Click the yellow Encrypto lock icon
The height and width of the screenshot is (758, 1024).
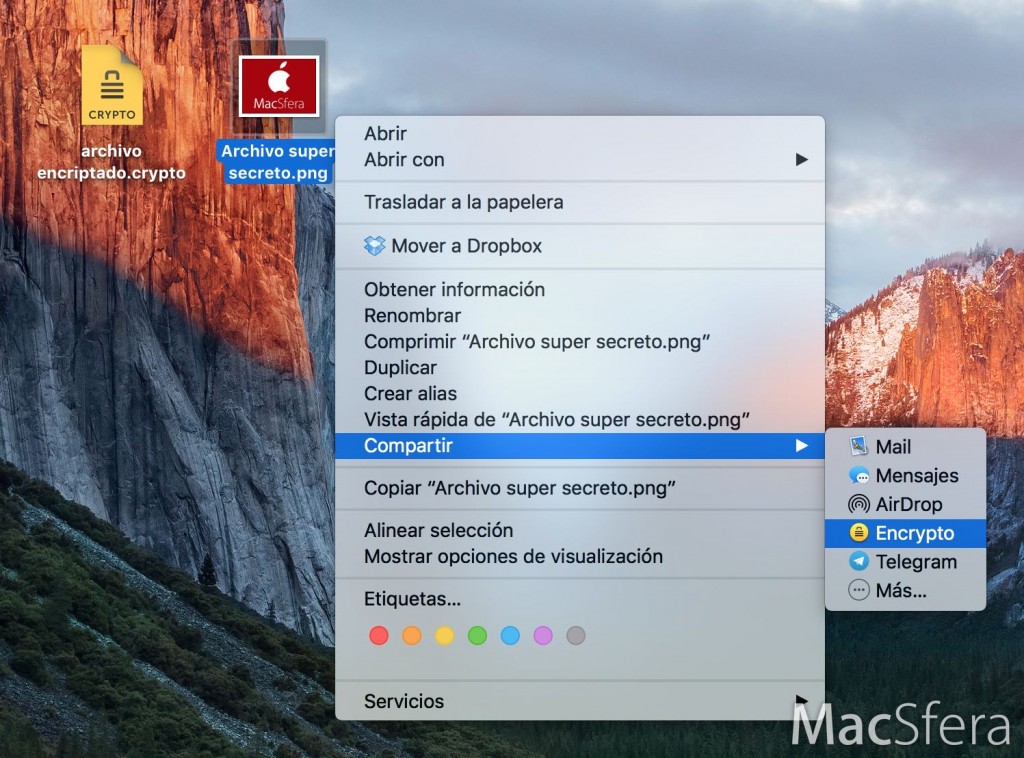point(858,533)
